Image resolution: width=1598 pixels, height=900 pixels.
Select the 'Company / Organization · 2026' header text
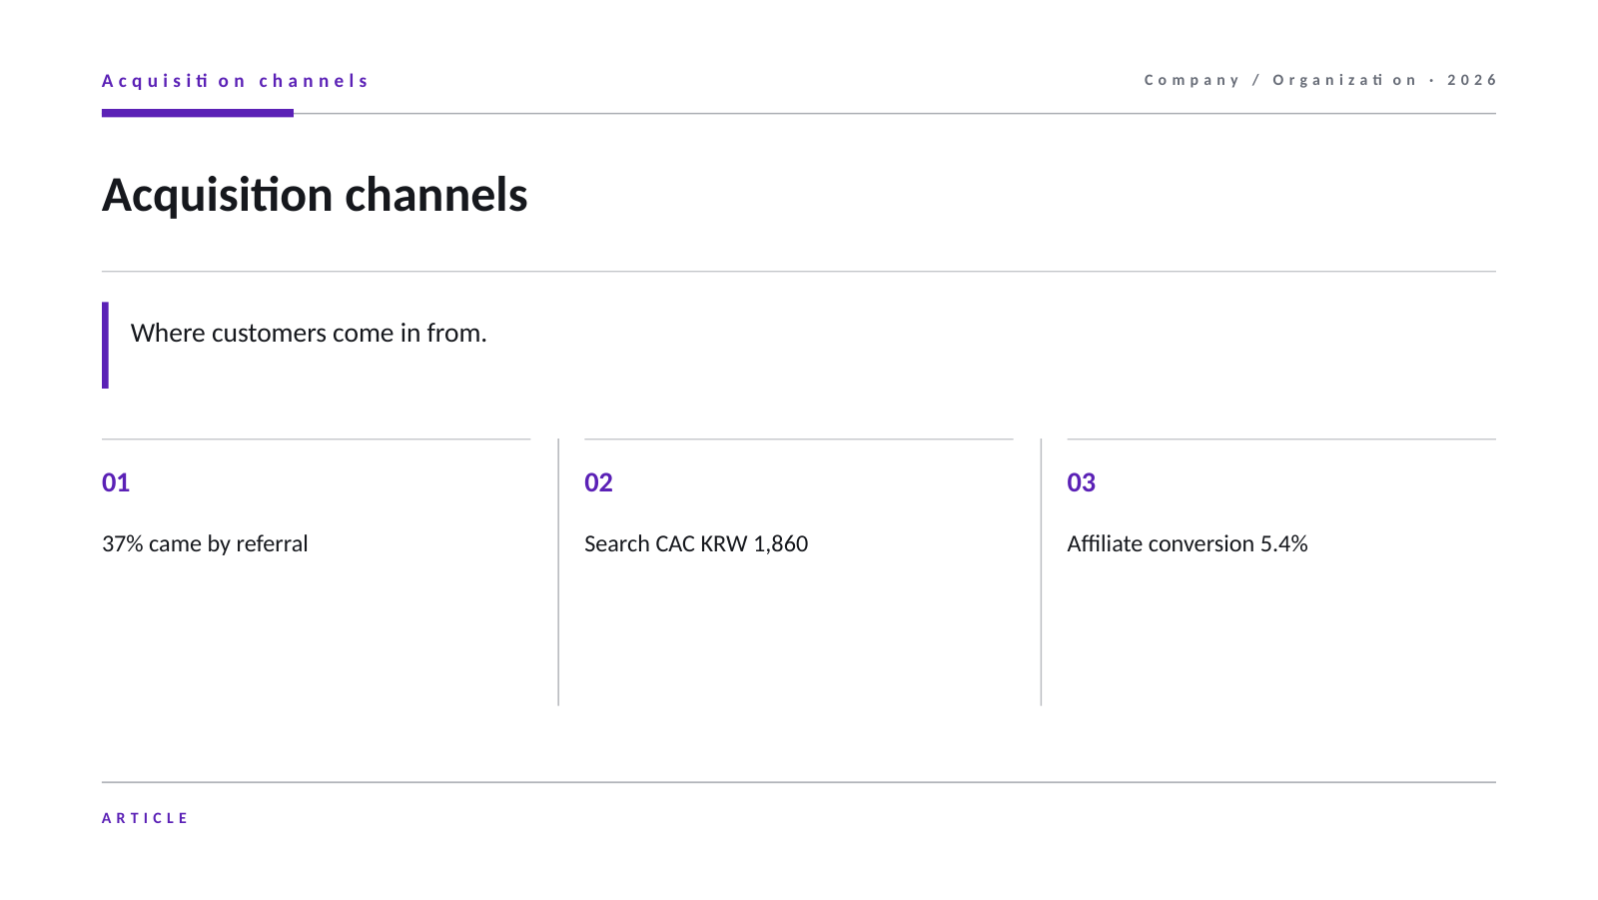[1320, 80]
